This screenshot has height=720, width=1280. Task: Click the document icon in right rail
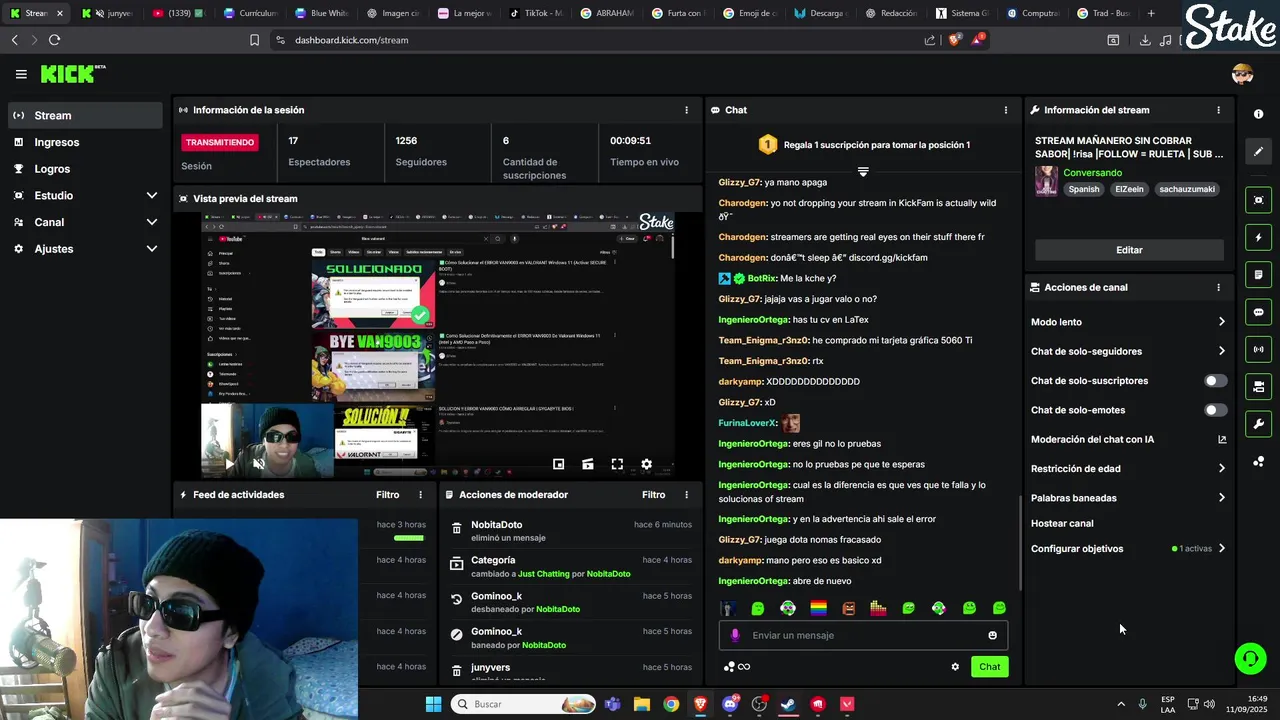point(1258,274)
